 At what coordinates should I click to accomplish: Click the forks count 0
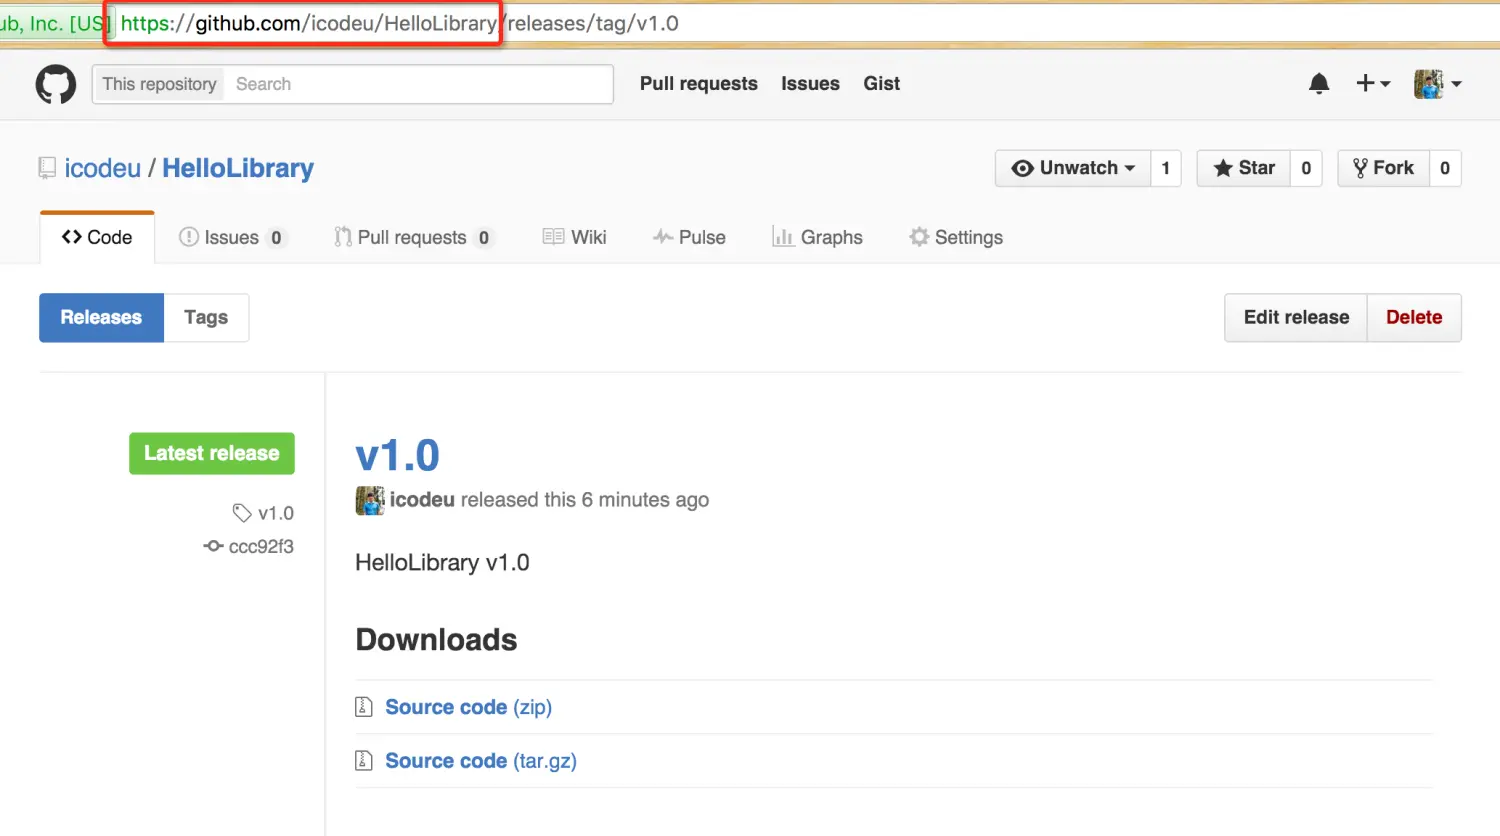[x=1445, y=168]
